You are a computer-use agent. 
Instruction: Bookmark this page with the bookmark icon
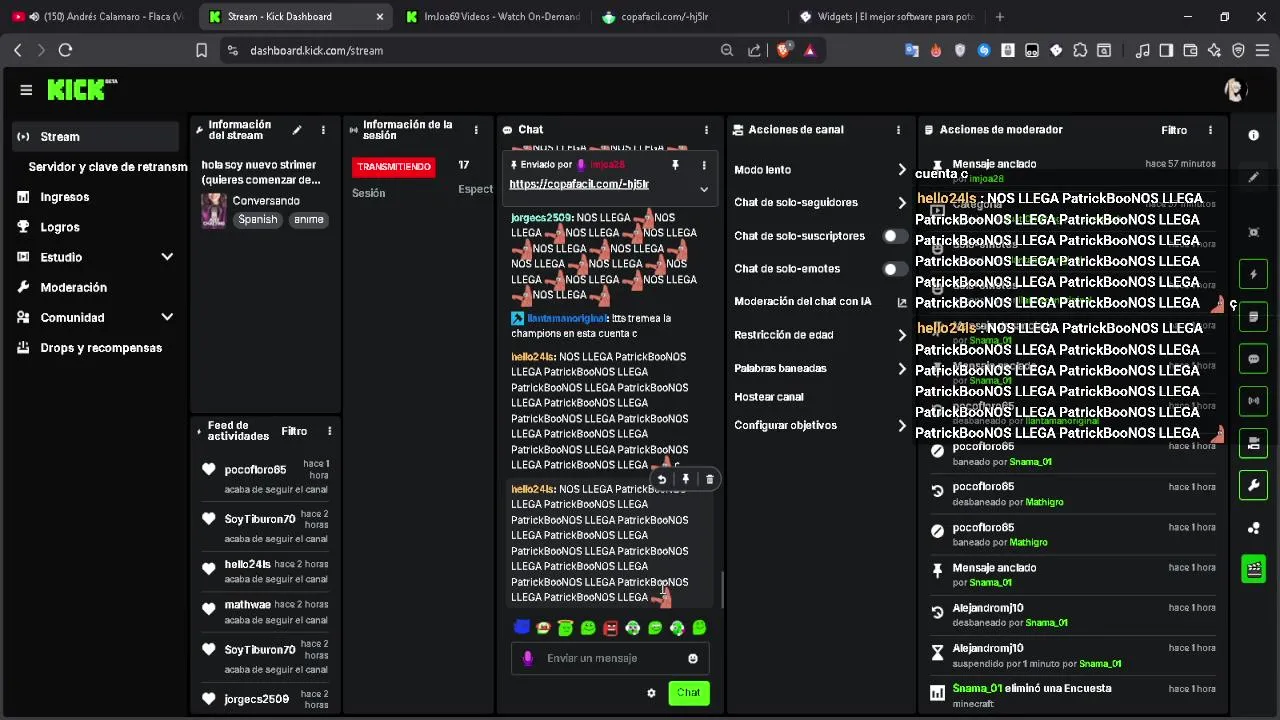point(201,50)
